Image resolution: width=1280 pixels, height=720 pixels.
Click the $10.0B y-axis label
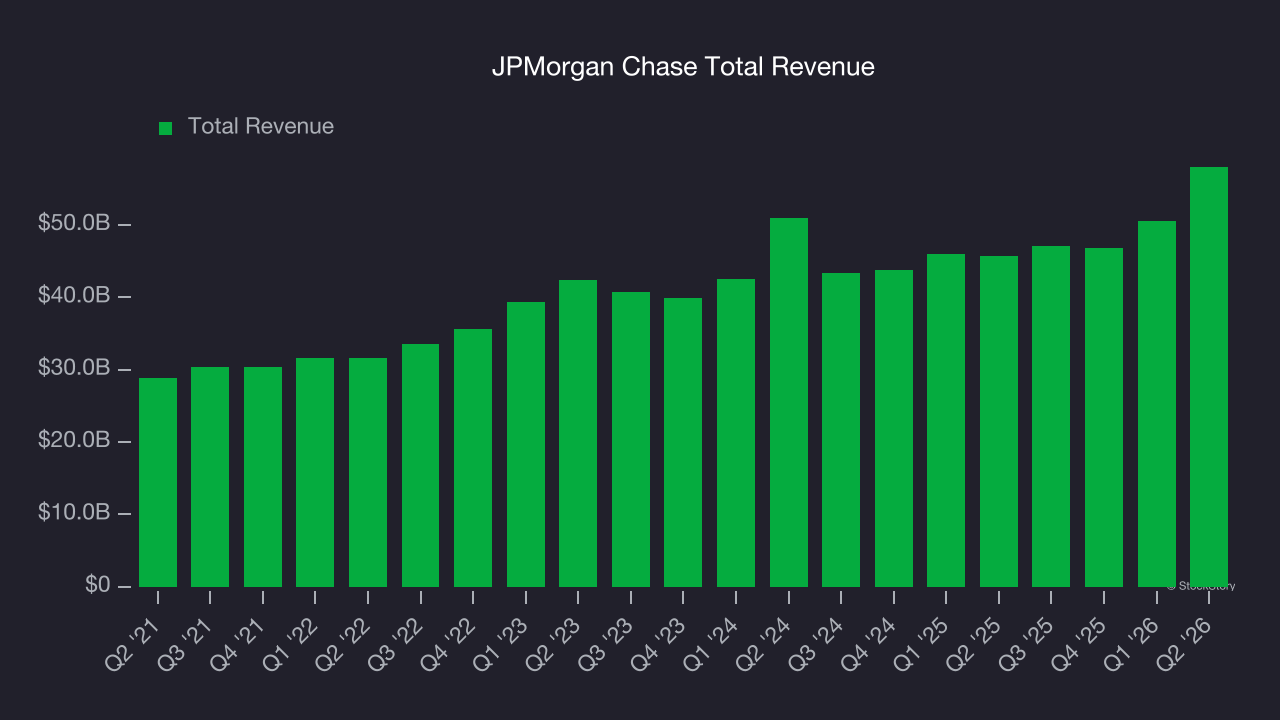(x=74, y=513)
